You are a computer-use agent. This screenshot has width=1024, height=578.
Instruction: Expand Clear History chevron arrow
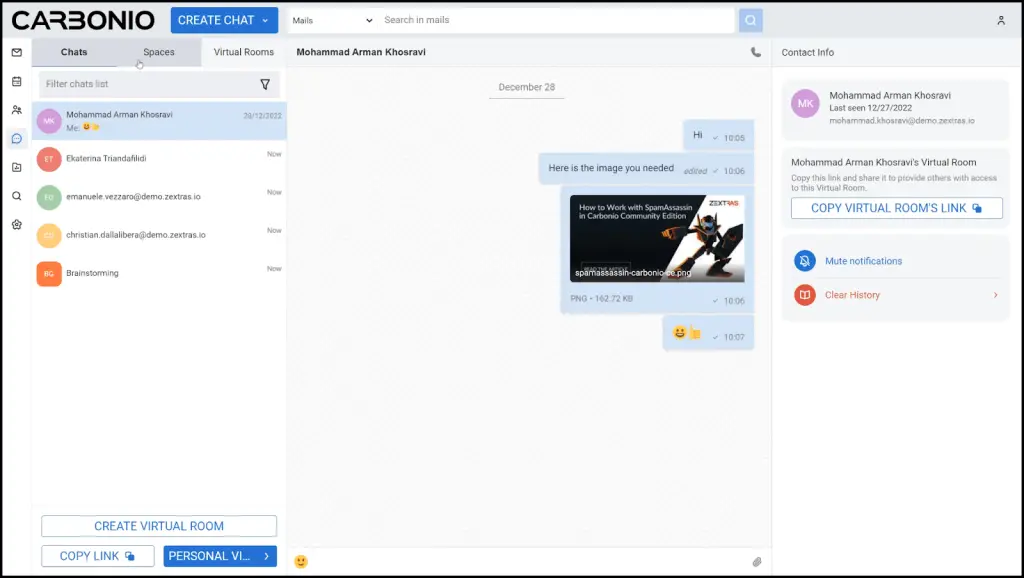point(995,295)
